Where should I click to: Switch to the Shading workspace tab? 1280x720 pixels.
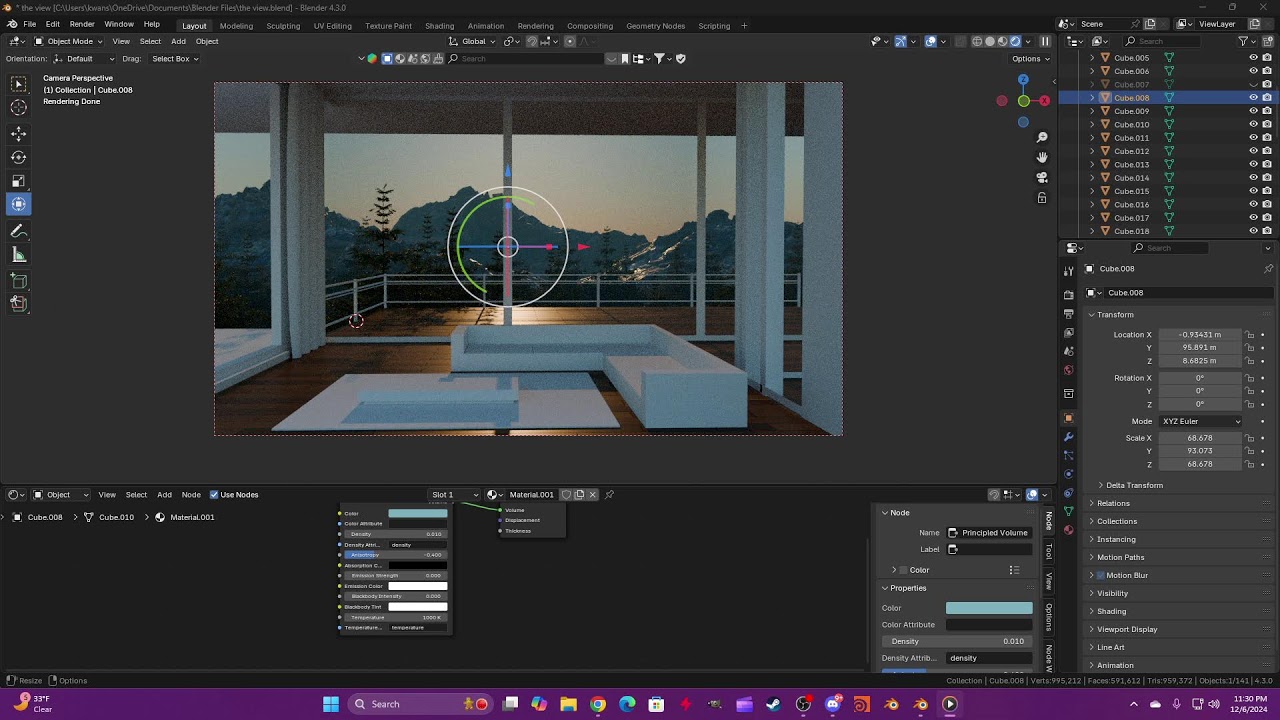coord(439,25)
